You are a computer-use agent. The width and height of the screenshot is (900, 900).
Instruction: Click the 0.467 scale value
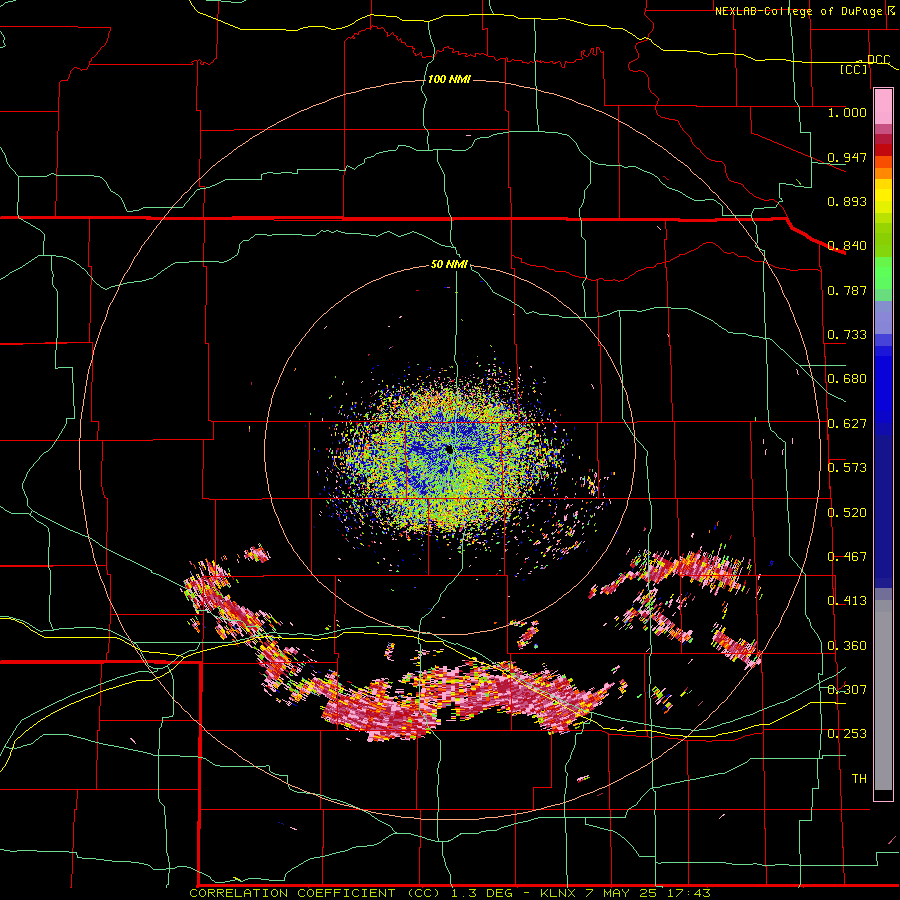point(847,557)
